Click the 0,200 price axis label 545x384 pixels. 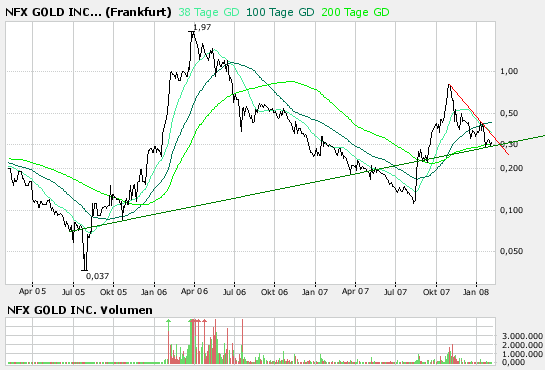[511, 168]
